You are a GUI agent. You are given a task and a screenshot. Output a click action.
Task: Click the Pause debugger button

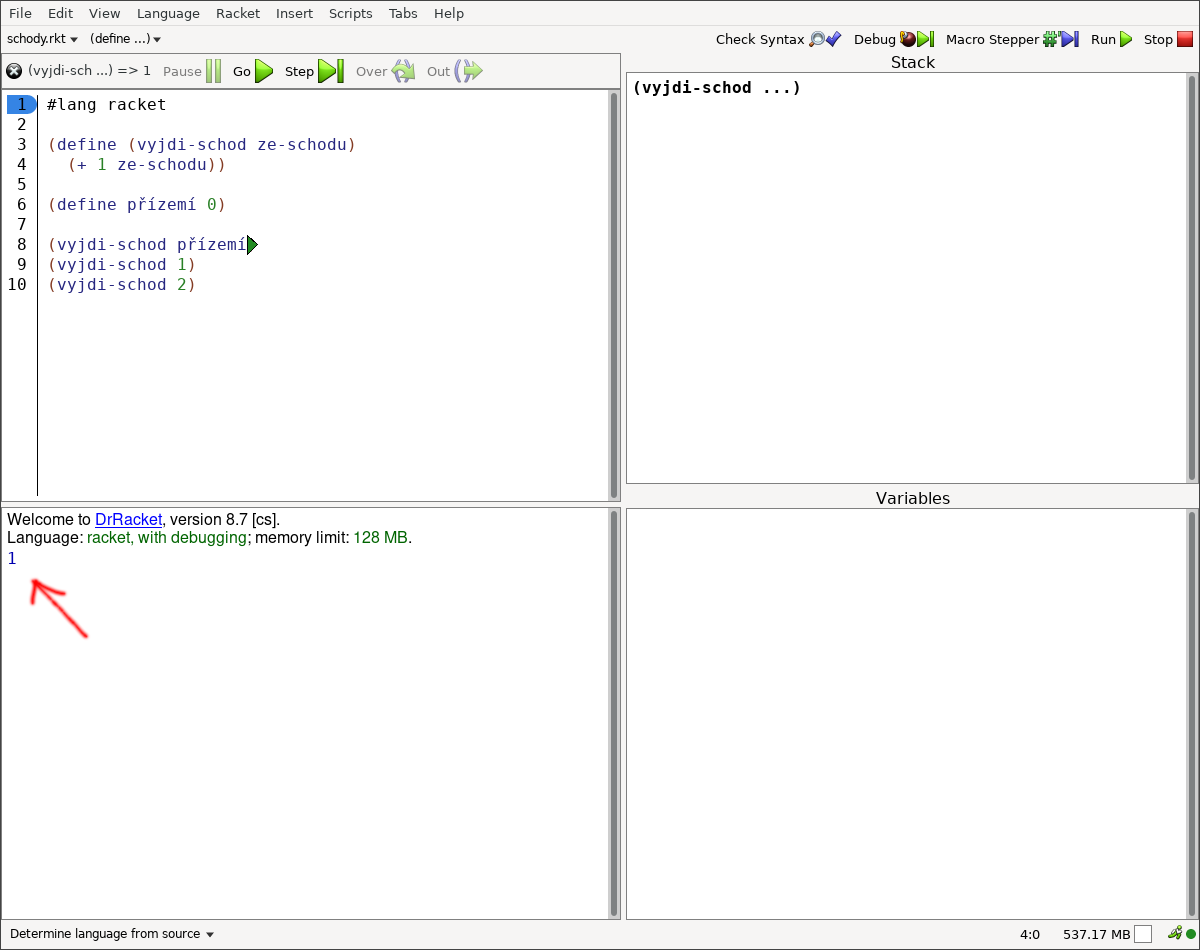[192, 71]
